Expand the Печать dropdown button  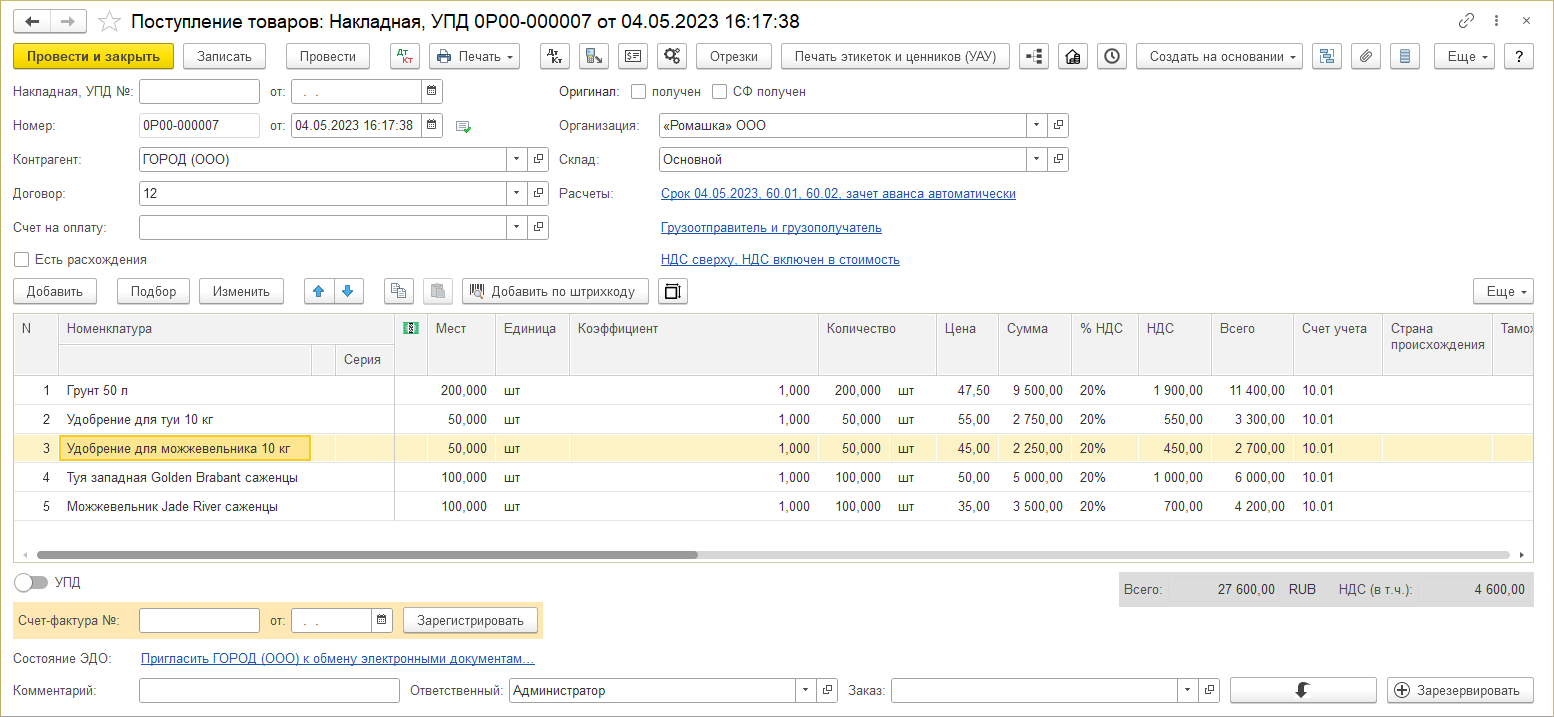click(x=475, y=57)
